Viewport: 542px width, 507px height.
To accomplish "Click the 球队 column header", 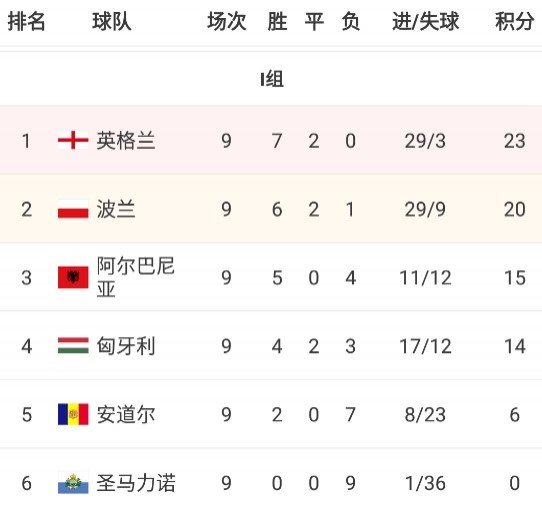I will coord(112,21).
